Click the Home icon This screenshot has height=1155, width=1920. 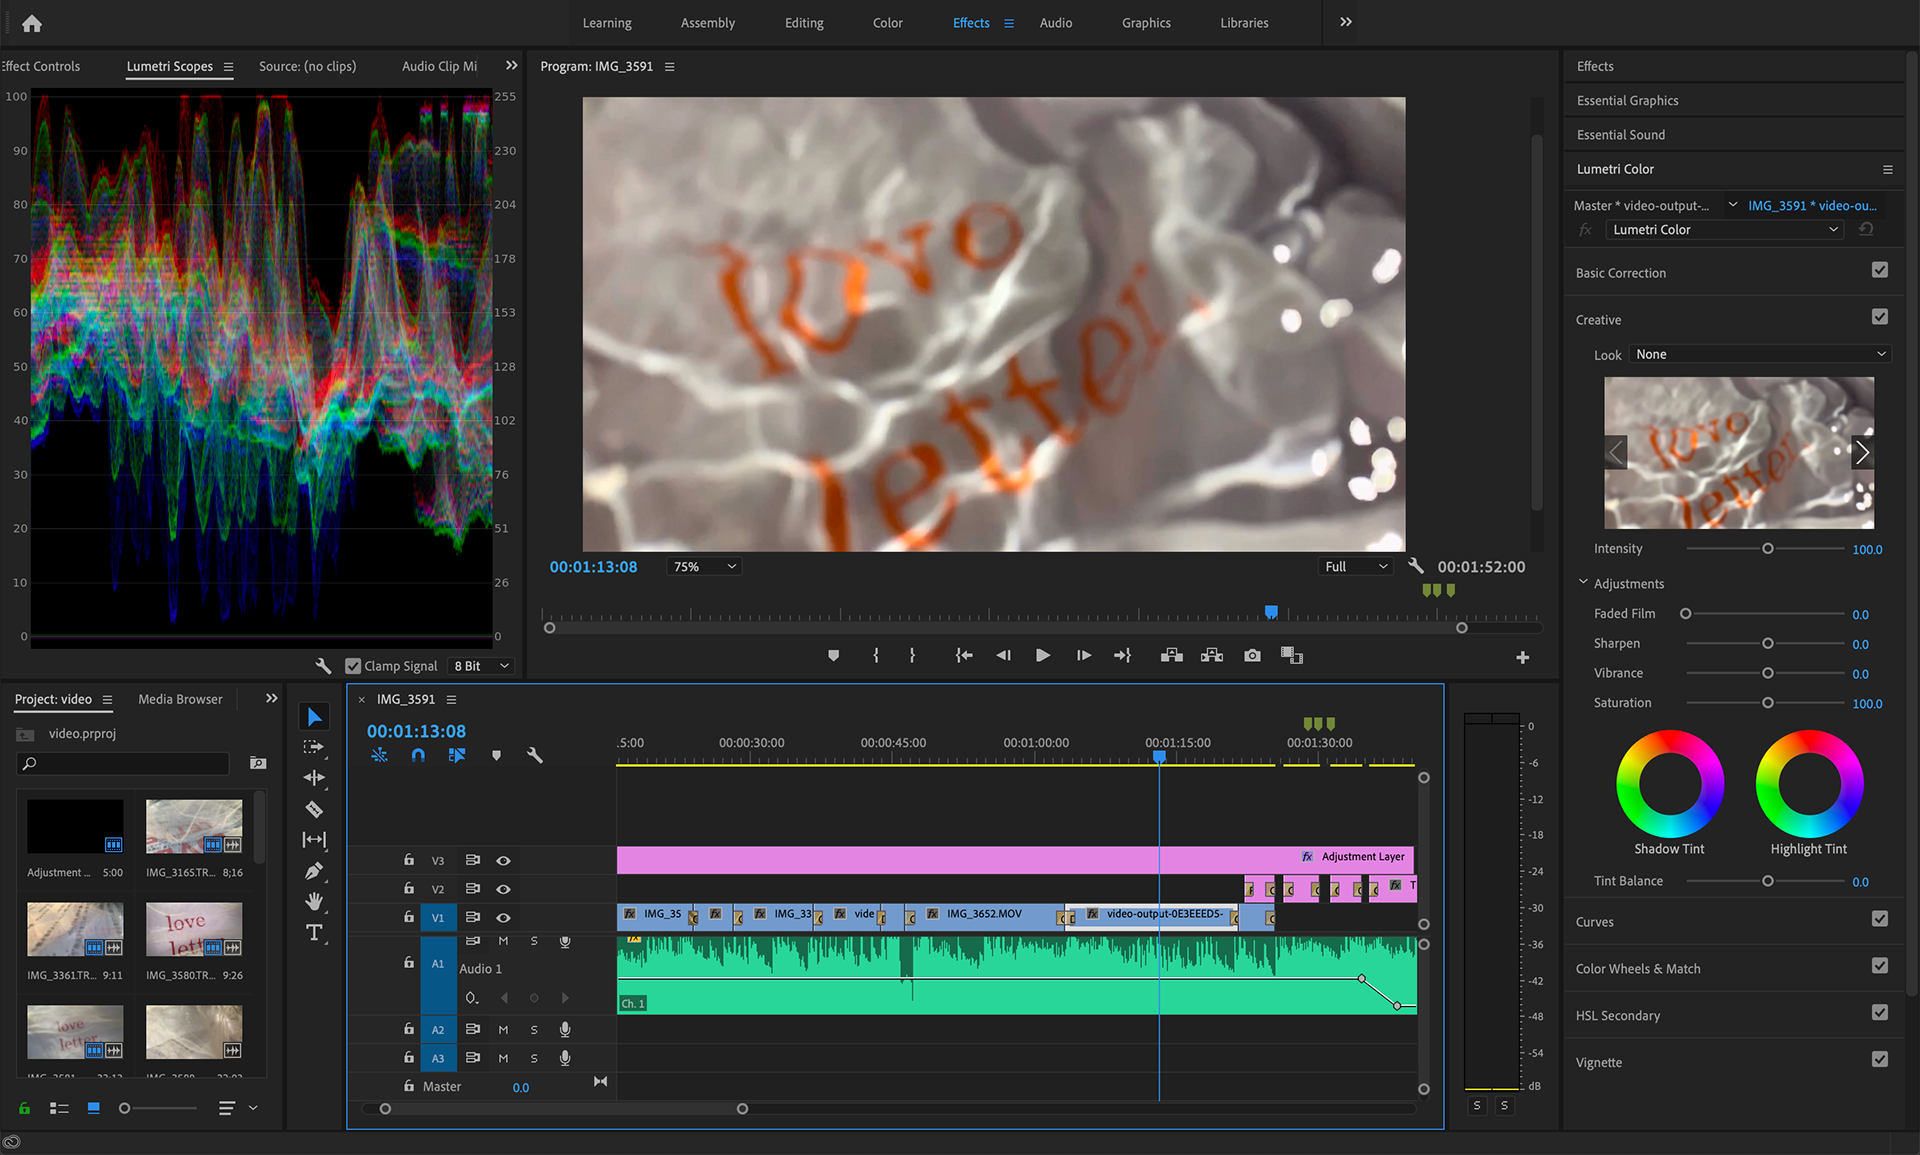coord(32,23)
